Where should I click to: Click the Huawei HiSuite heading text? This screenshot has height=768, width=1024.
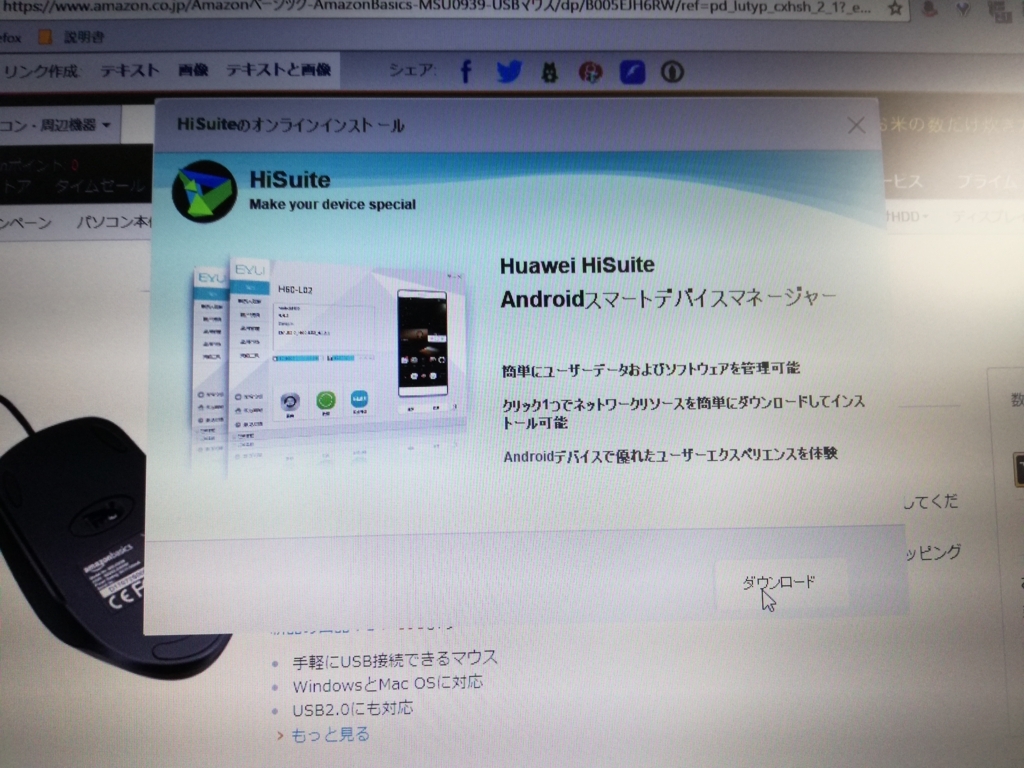point(577,265)
